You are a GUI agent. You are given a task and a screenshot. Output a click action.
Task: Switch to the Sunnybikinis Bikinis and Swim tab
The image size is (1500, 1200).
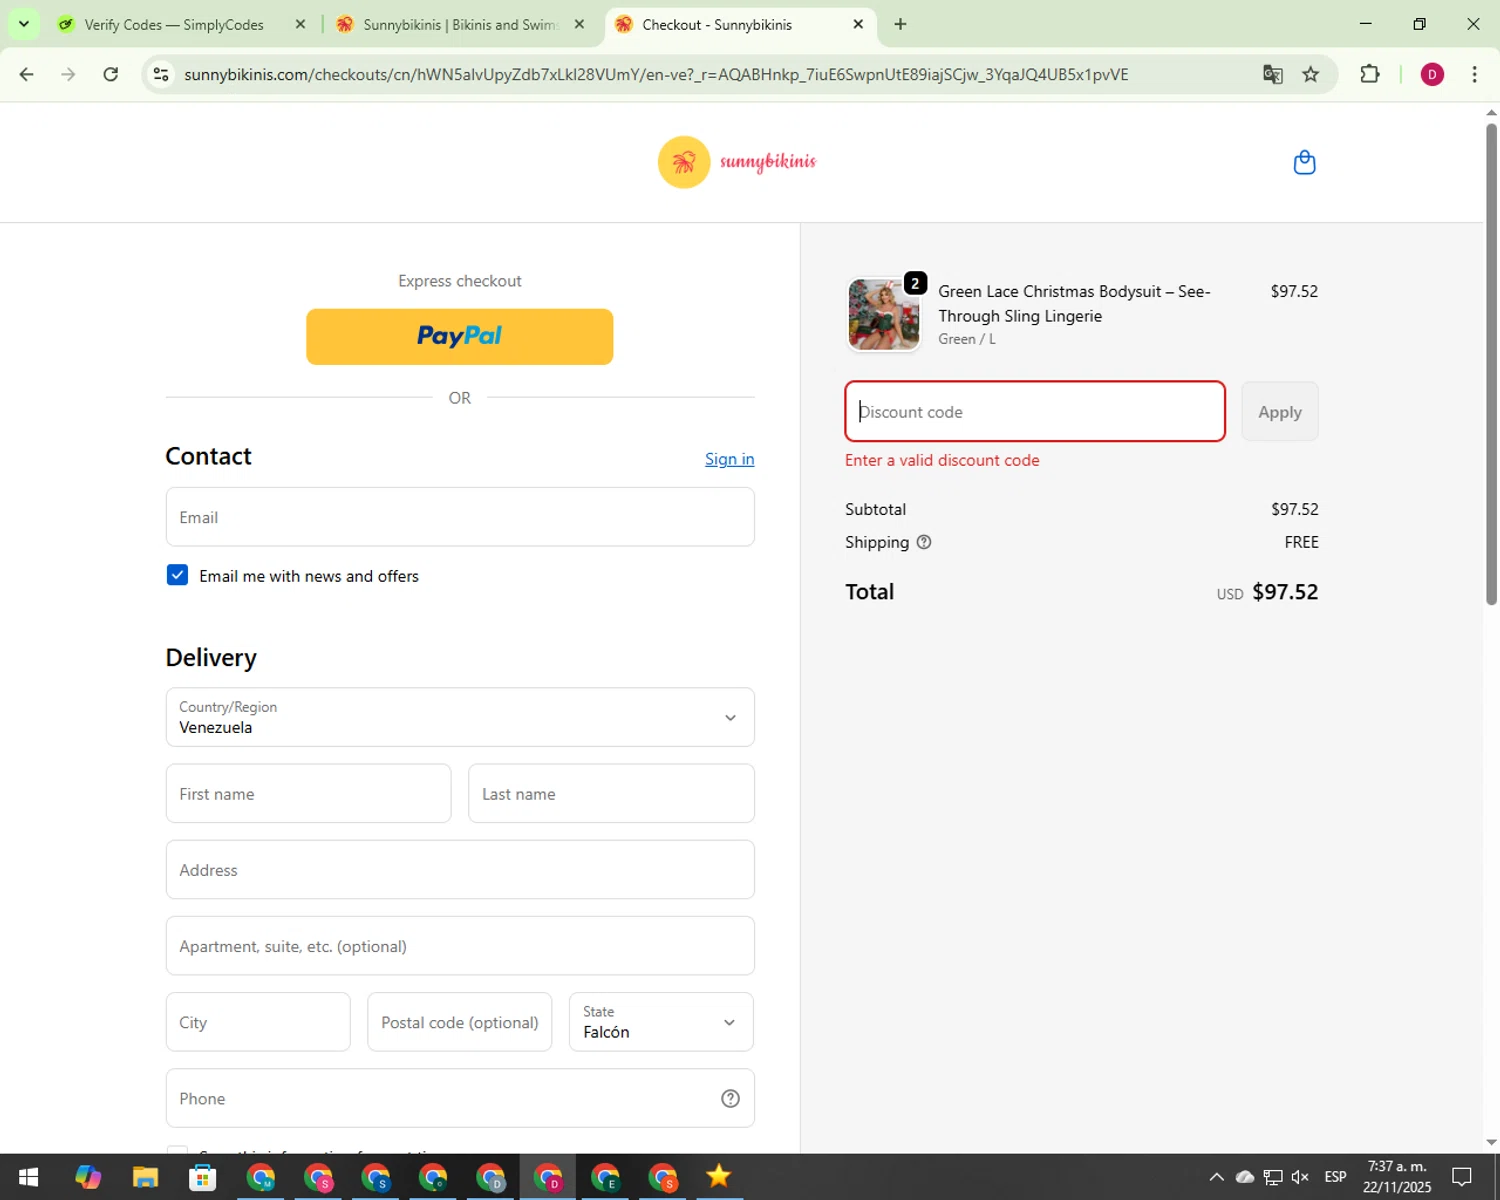pos(459,24)
